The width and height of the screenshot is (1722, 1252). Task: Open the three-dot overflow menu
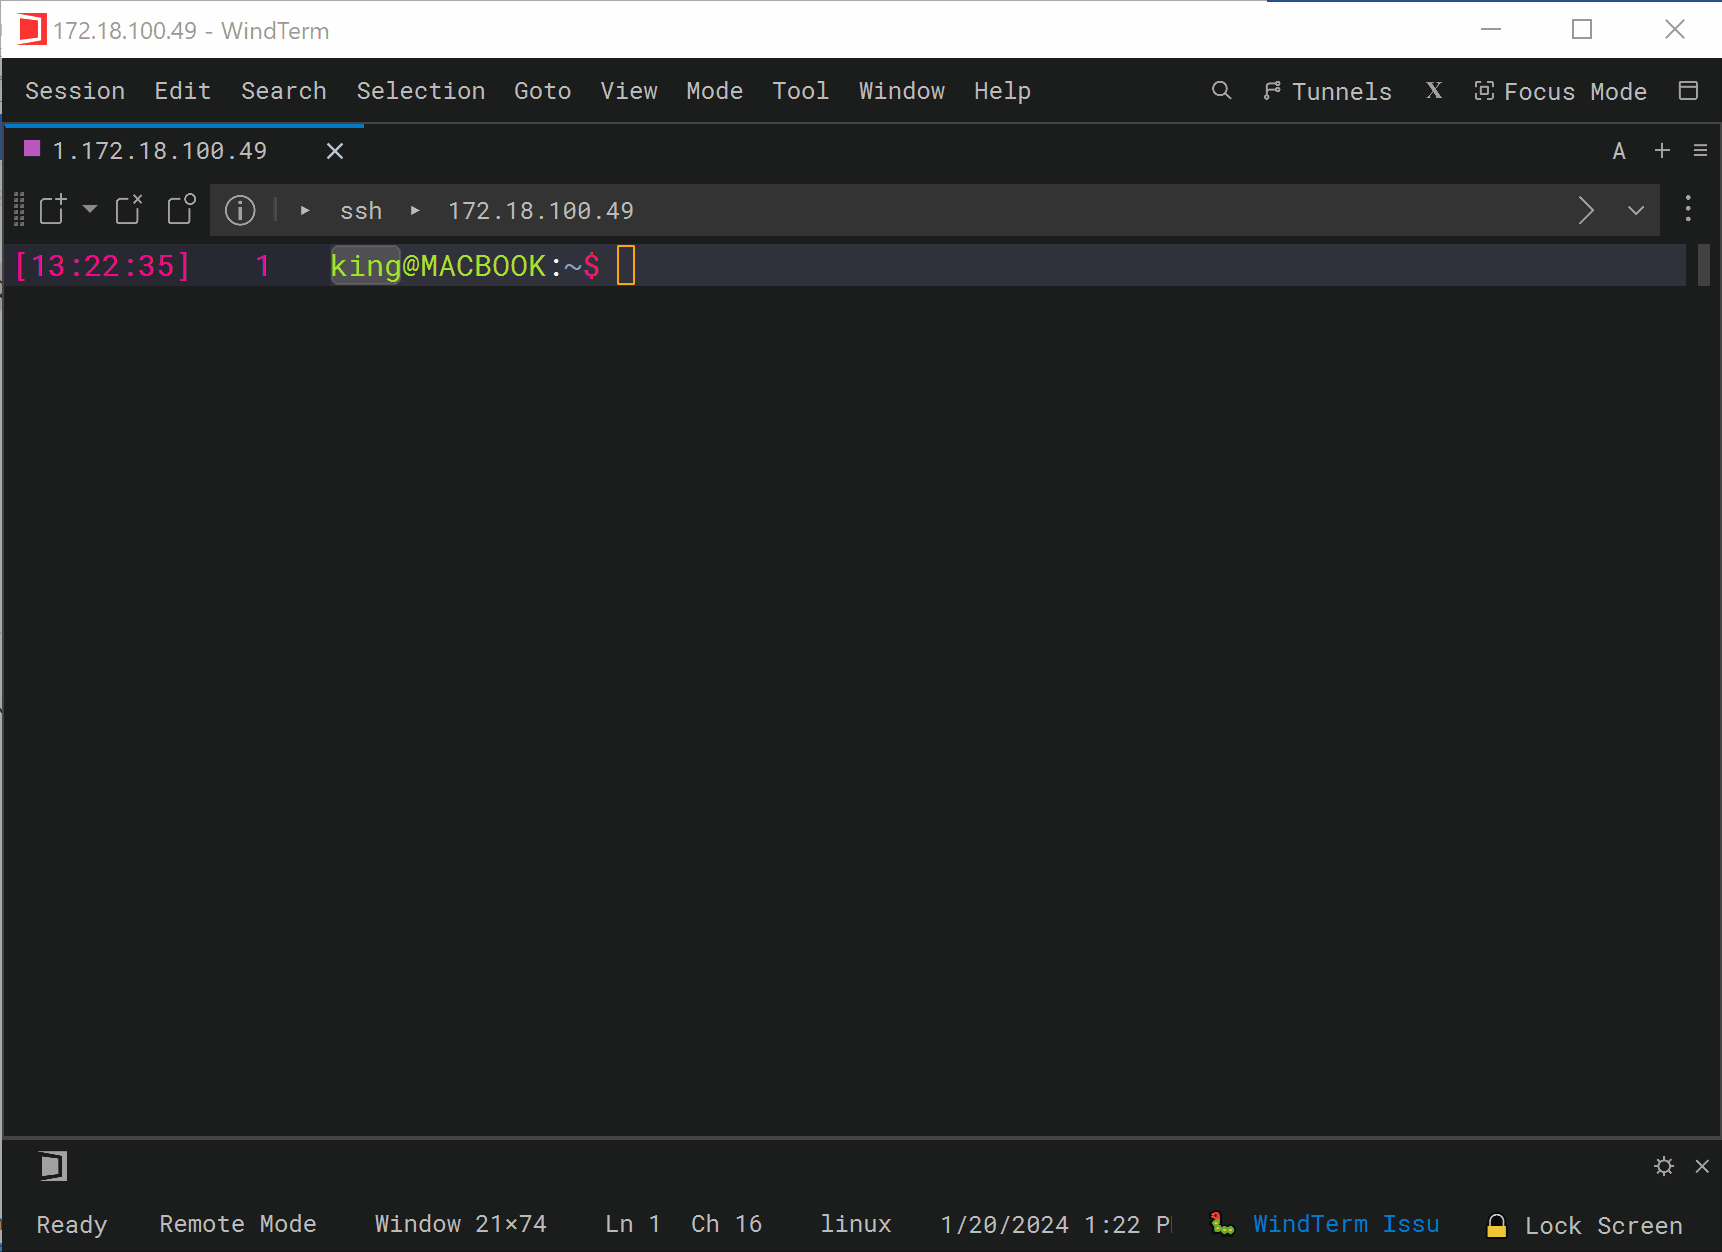pos(1687,210)
